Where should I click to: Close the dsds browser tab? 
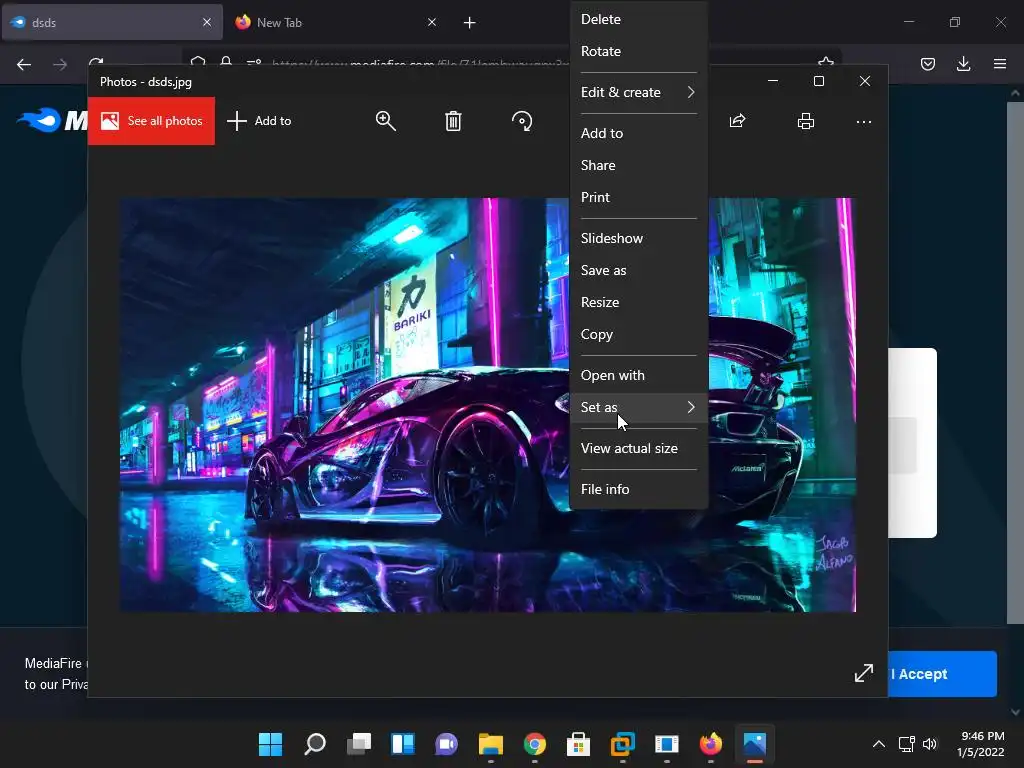[x=207, y=22]
